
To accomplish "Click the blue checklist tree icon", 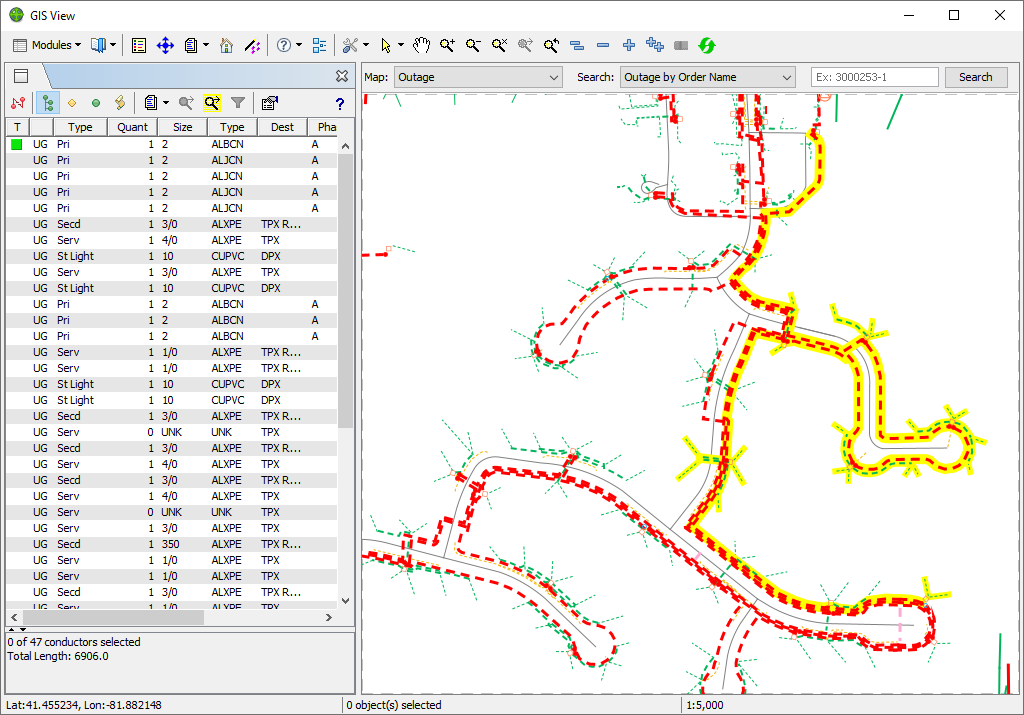I will 319,45.
